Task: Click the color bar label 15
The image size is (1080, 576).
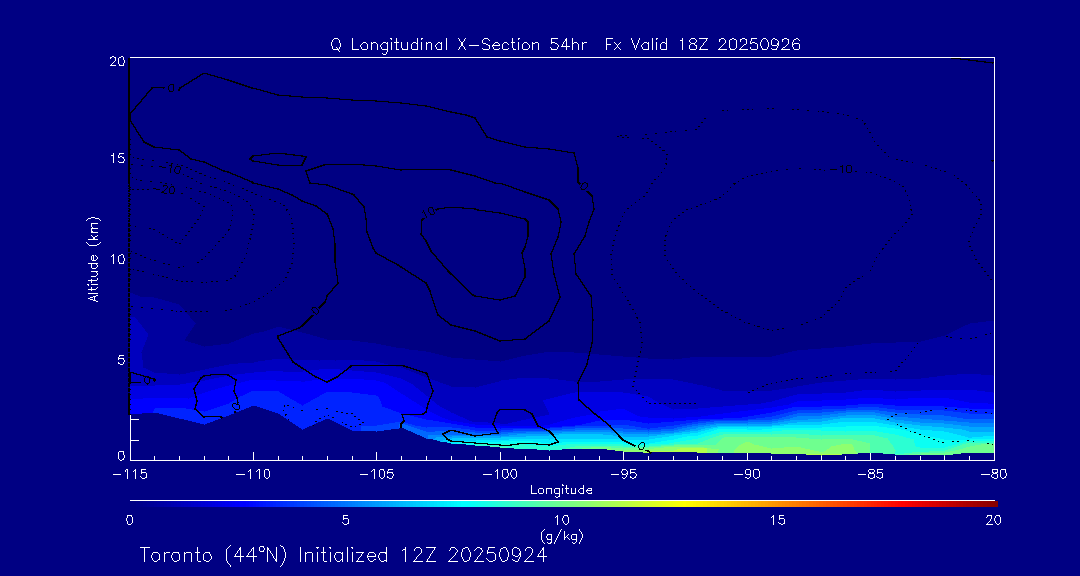Action: click(x=777, y=520)
